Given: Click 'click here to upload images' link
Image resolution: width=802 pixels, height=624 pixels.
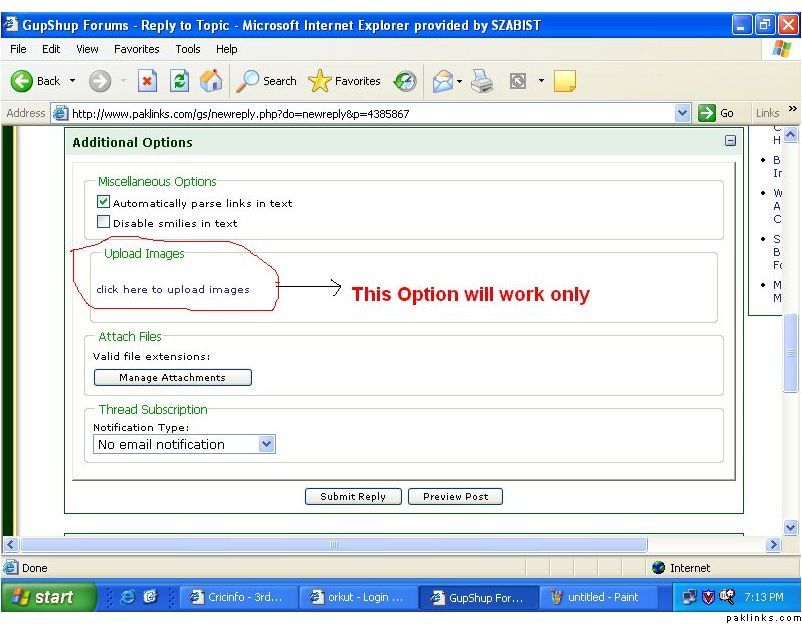Looking at the screenshot, I should tap(173, 289).
